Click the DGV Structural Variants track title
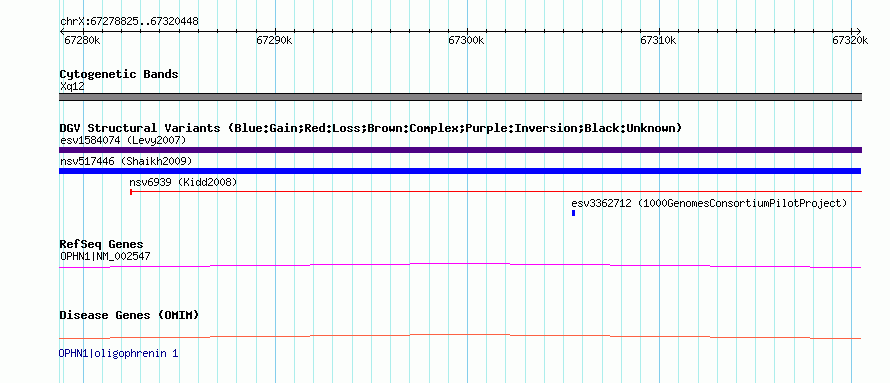The height and width of the screenshot is (383, 890). (x=371, y=128)
